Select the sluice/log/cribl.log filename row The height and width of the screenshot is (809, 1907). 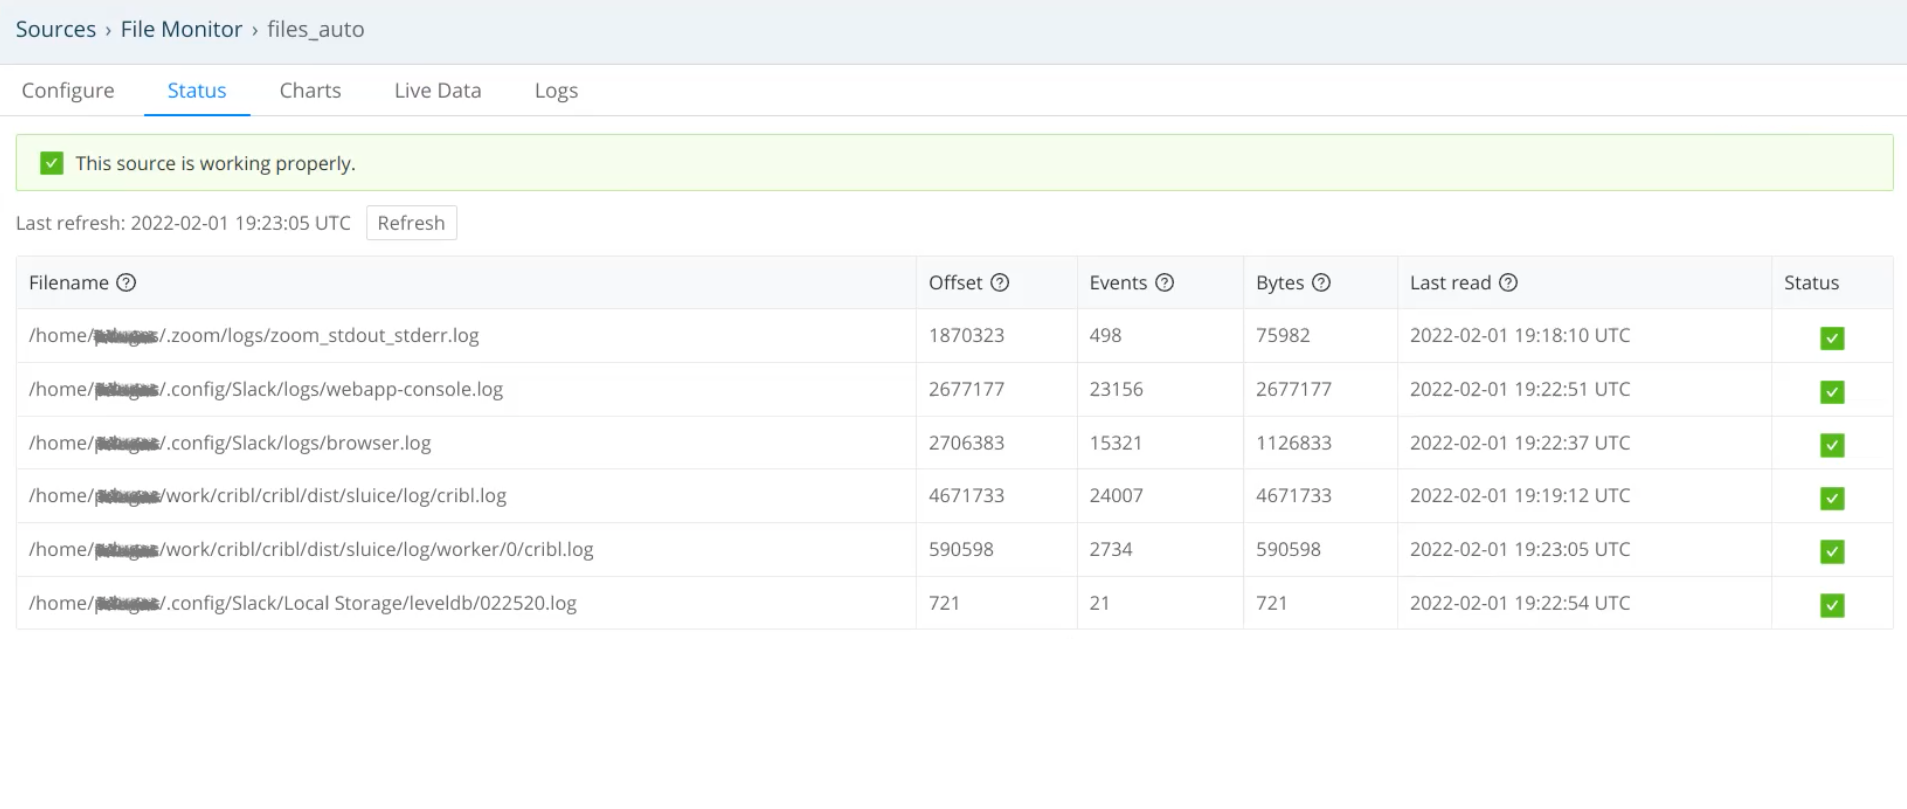(x=267, y=496)
